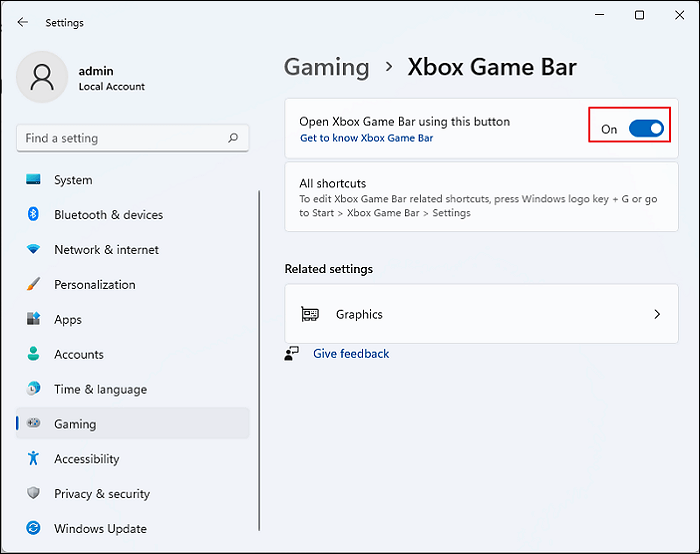
Task: Click the Give feedback link
Action: click(x=351, y=354)
